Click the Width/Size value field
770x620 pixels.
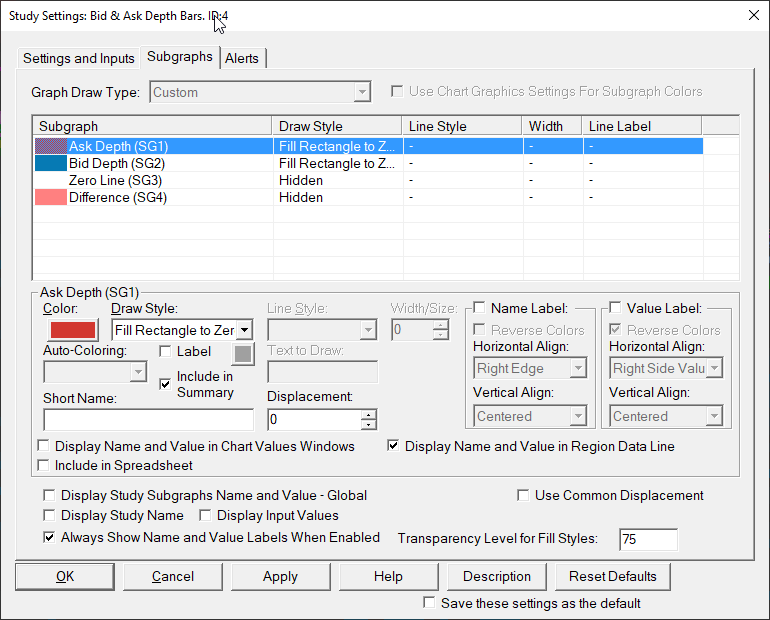(x=412, y=330)
